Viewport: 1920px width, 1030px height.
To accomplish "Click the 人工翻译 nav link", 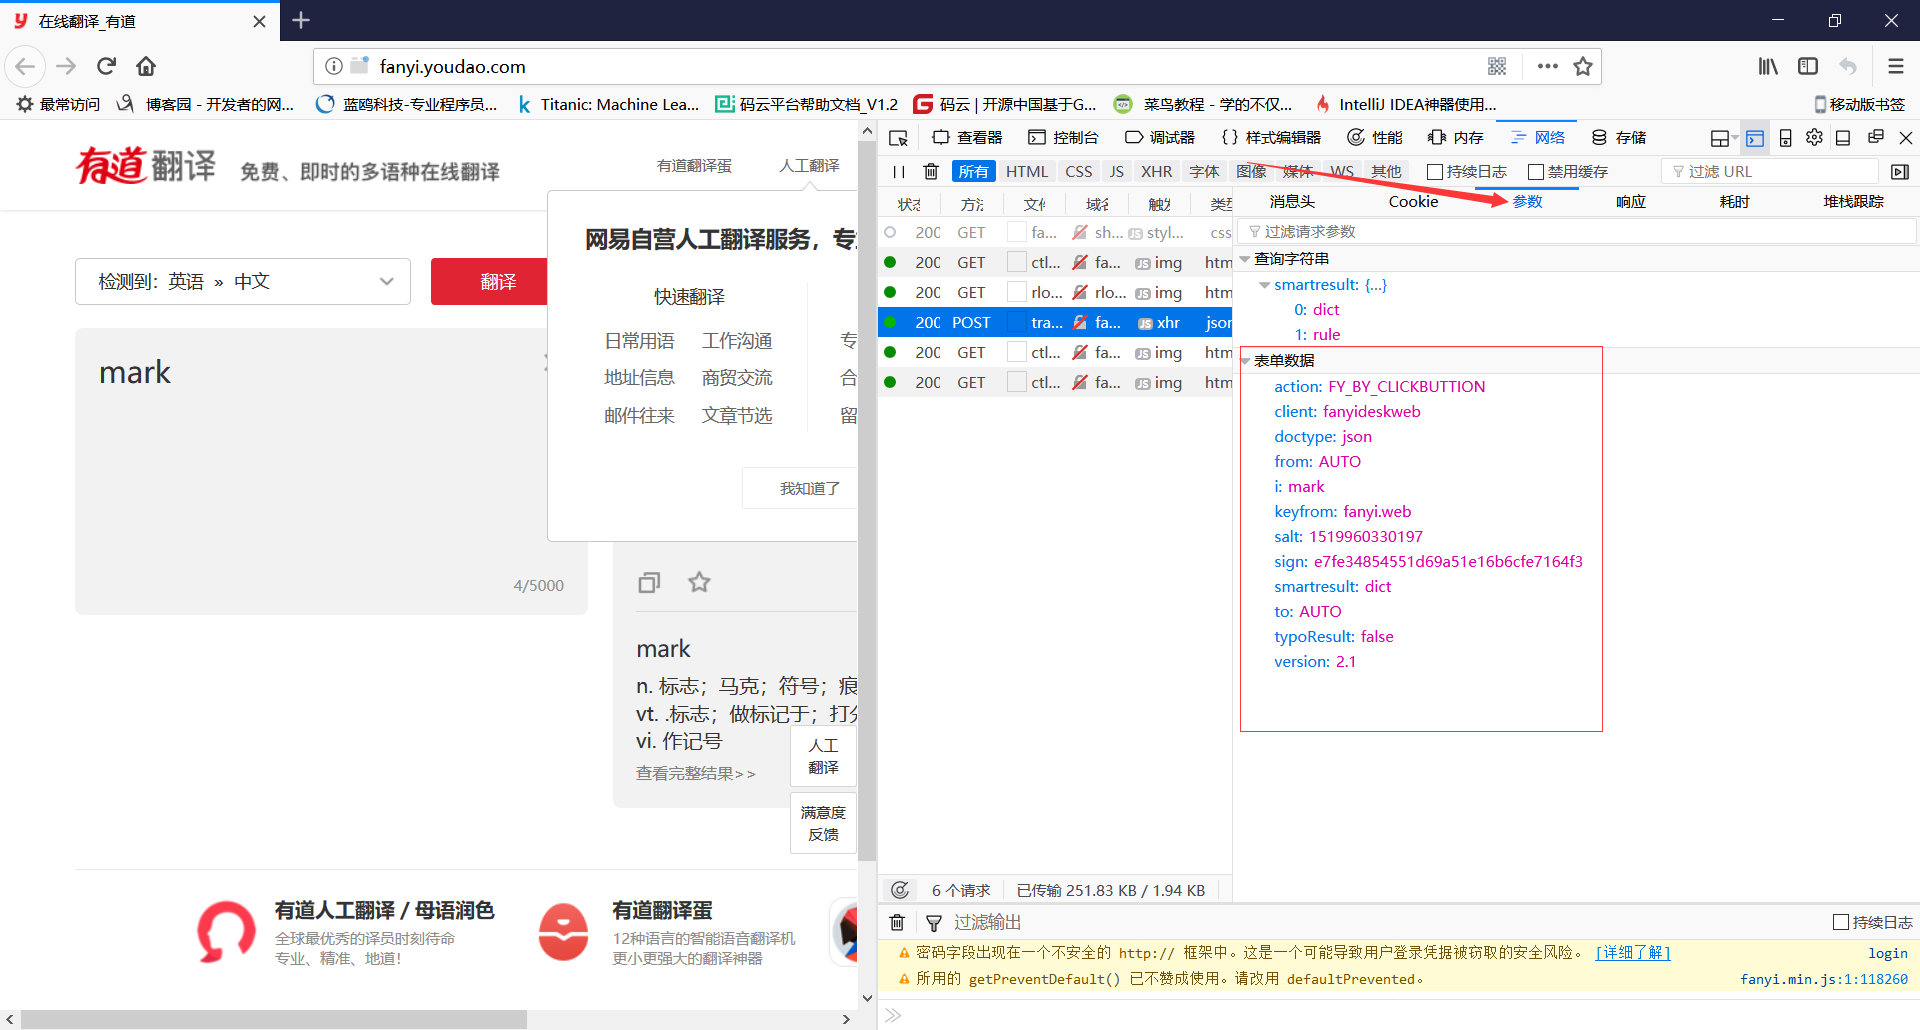I will (809, 166).
